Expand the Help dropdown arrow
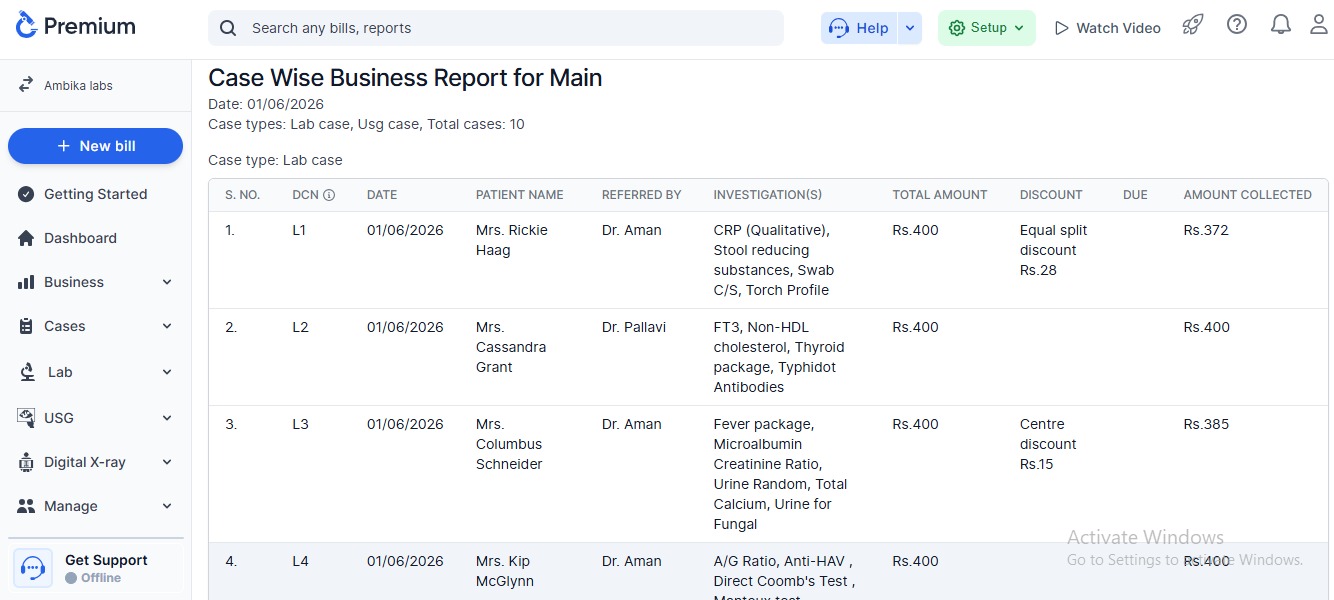This screenshot has height=600, width=1334. tap(910, 28)
